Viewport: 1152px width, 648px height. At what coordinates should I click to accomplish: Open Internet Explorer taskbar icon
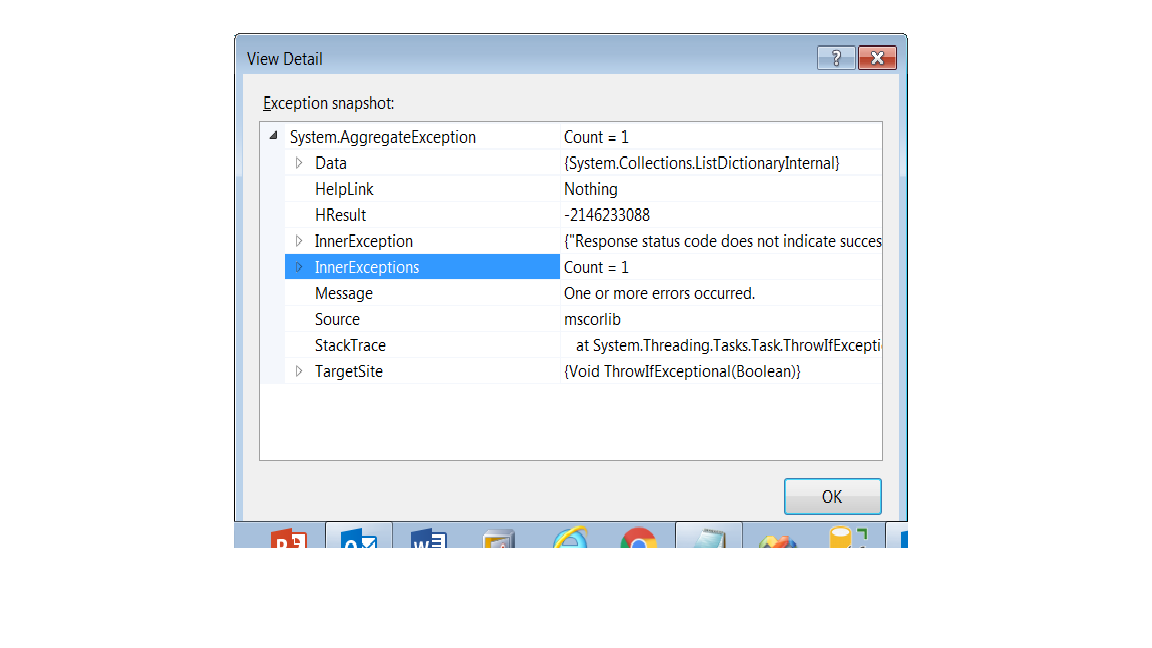(x=570, y=538)
